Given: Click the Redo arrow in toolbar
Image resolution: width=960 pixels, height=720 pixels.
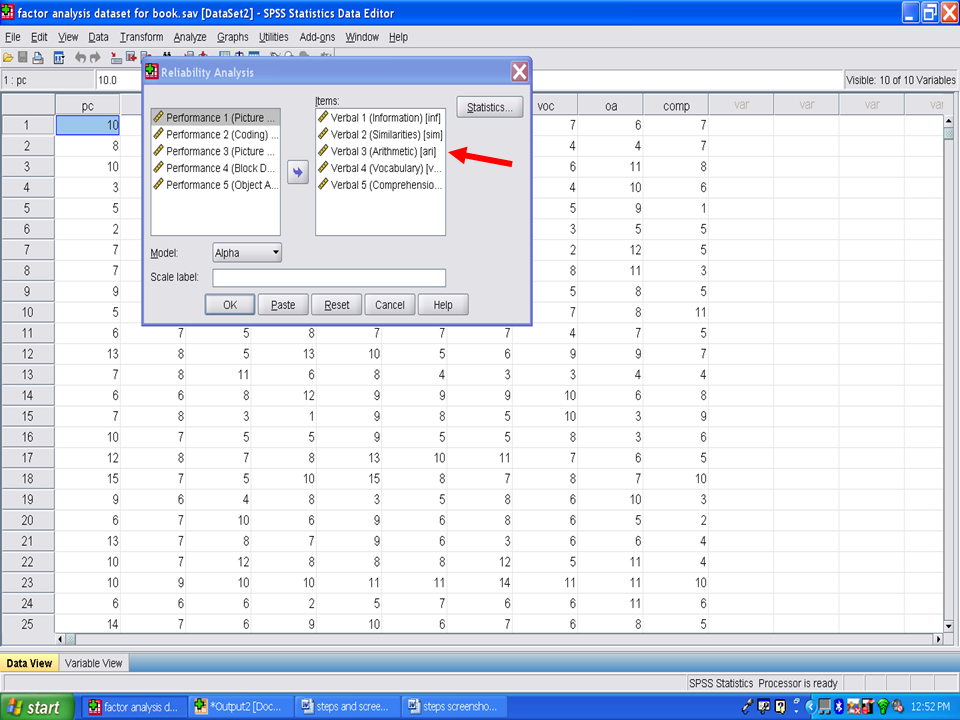Looking at the screenshot, I should [96, 58].
